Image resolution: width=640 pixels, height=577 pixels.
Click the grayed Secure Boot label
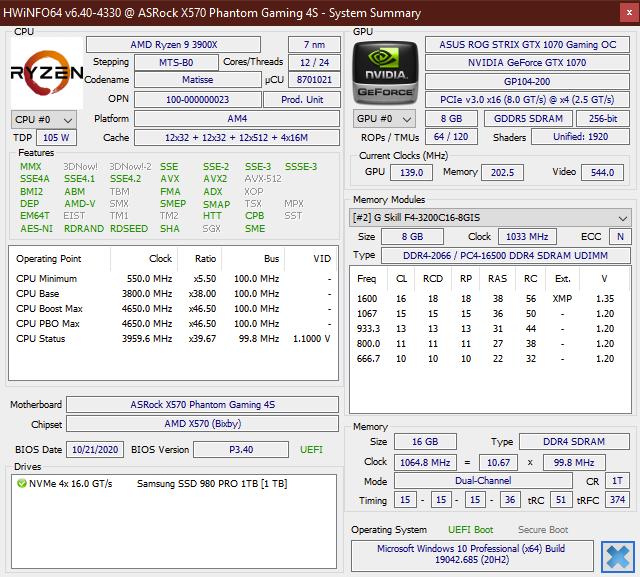pos(543,530)
